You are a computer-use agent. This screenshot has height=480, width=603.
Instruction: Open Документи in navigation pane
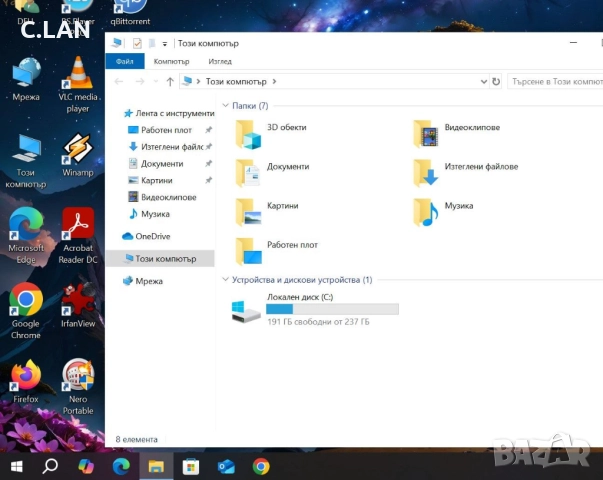pos(156,164)
